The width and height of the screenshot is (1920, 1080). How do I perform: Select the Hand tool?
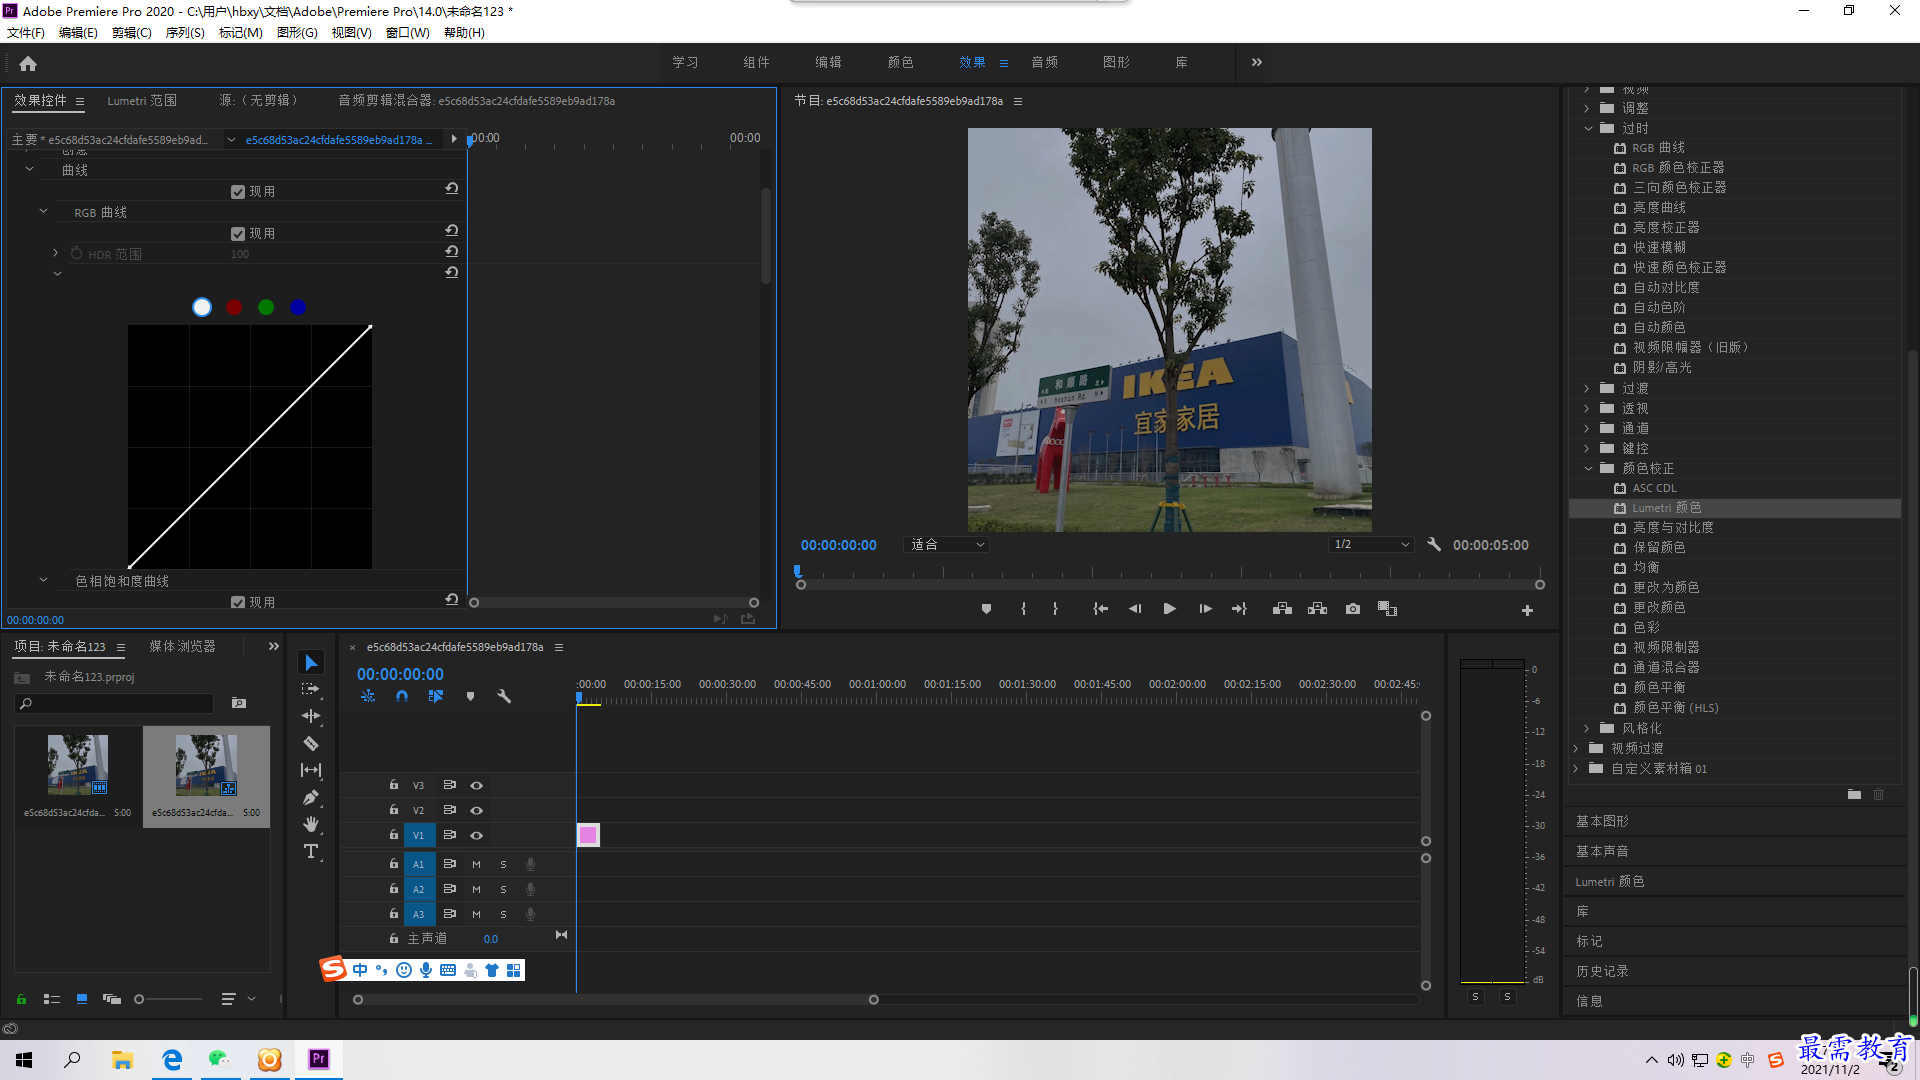[x=311, y=824]
